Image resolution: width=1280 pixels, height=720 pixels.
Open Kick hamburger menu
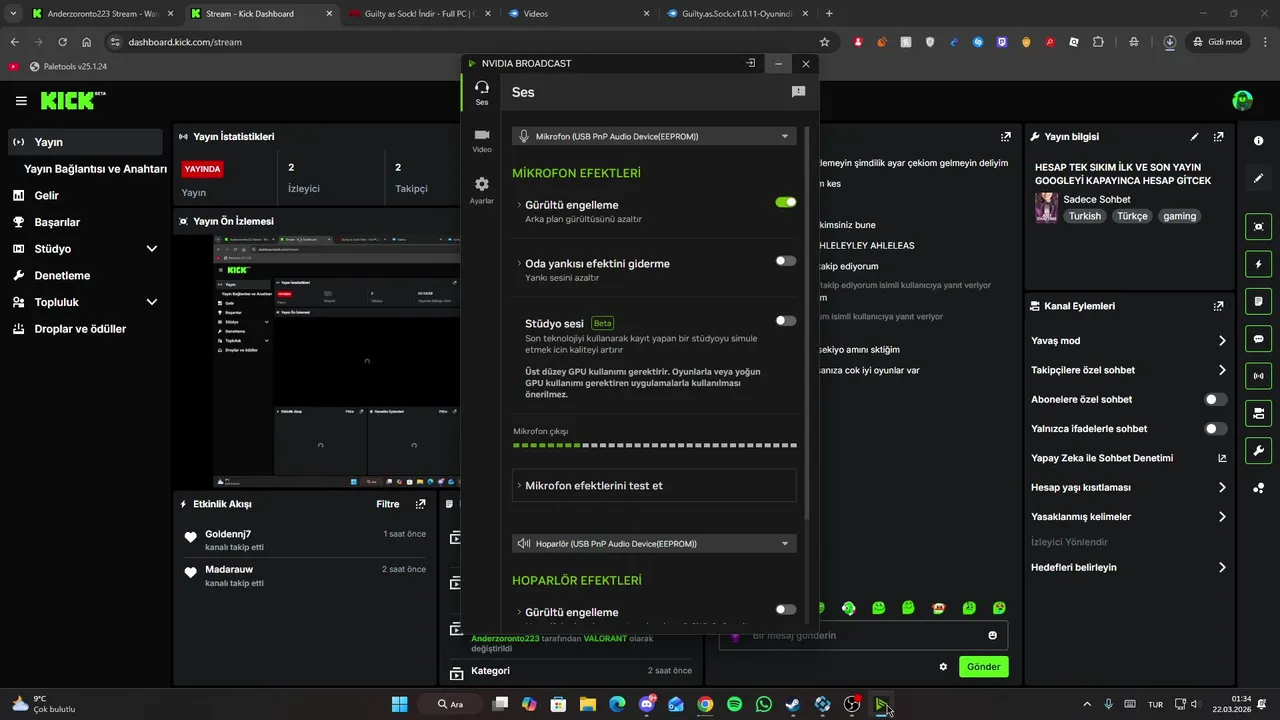21,101
